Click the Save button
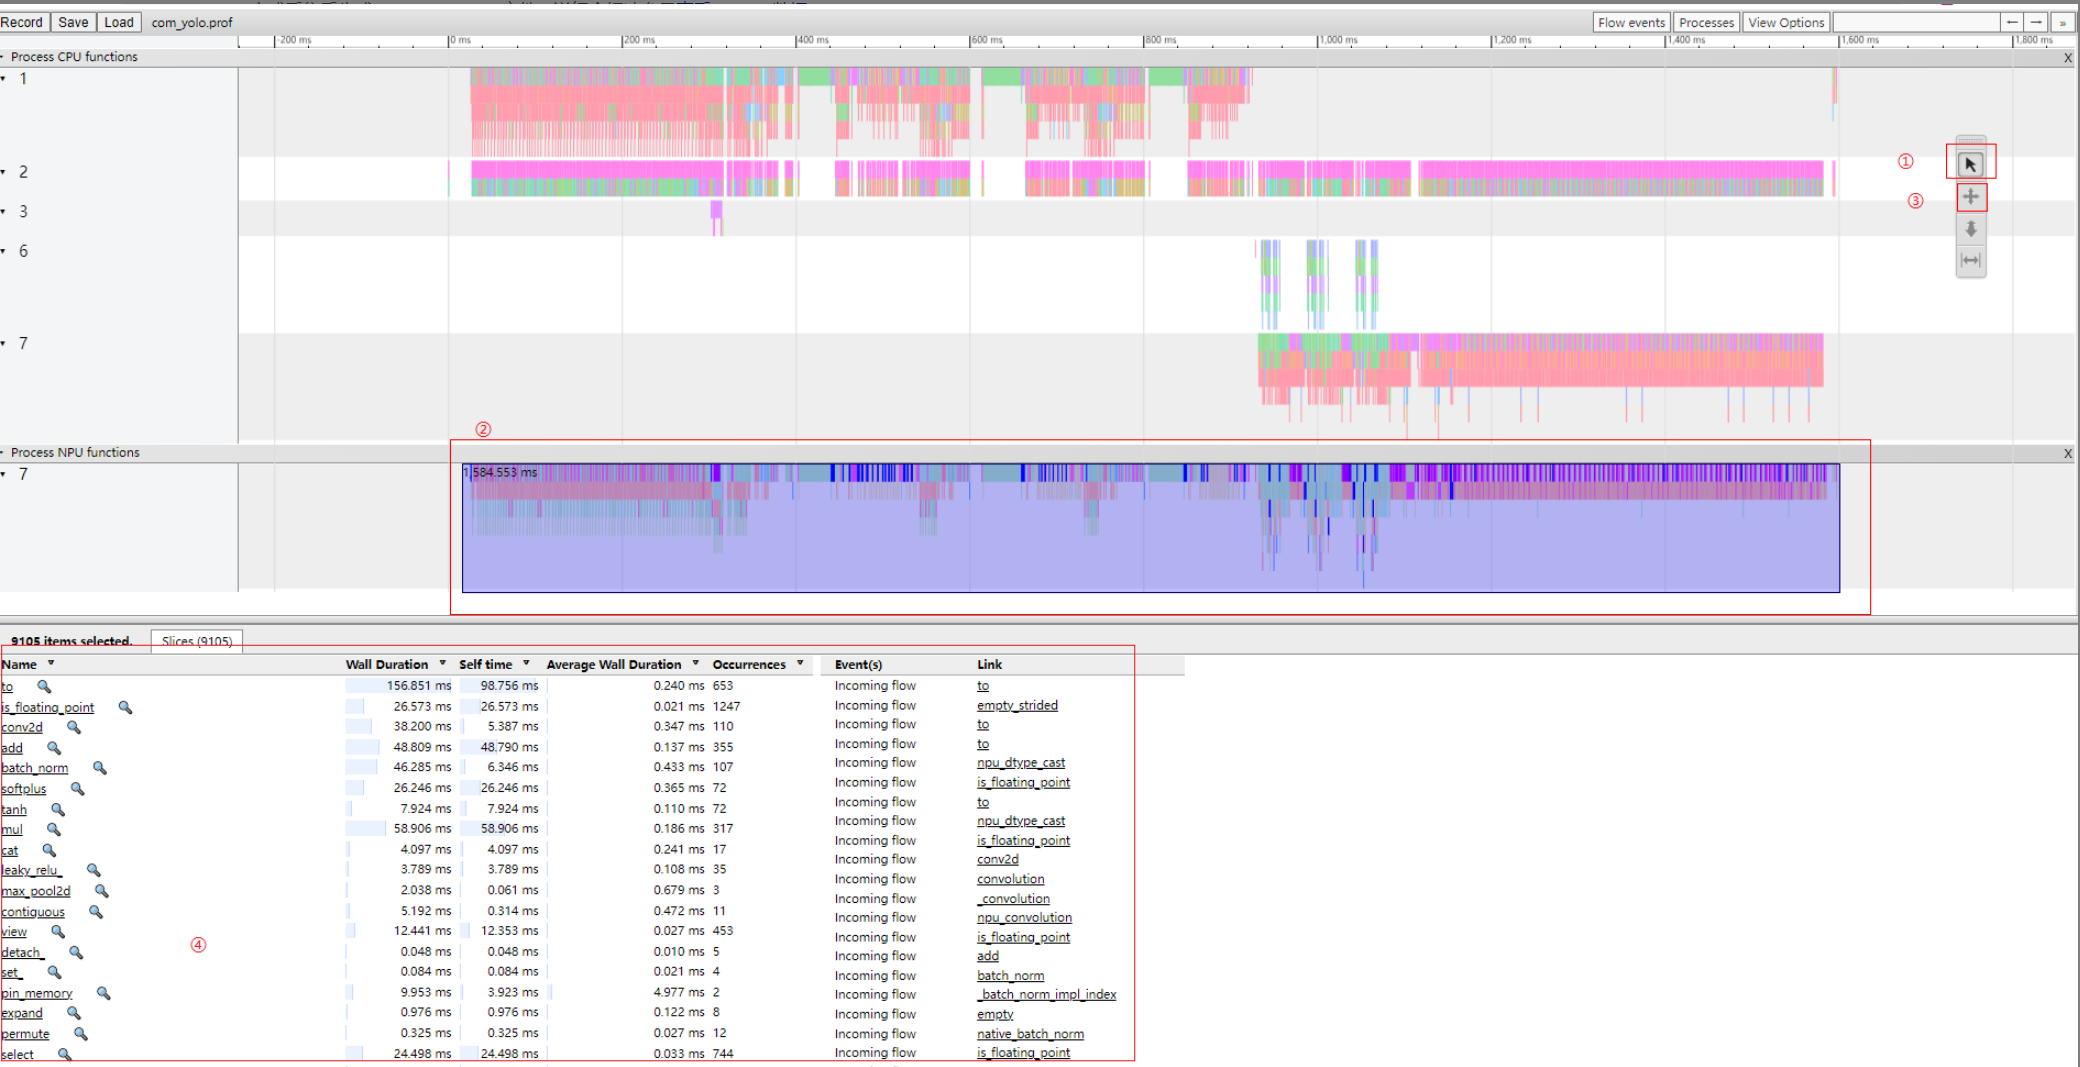This screenshot has height=1067, width=2080. tap(73, 22)
